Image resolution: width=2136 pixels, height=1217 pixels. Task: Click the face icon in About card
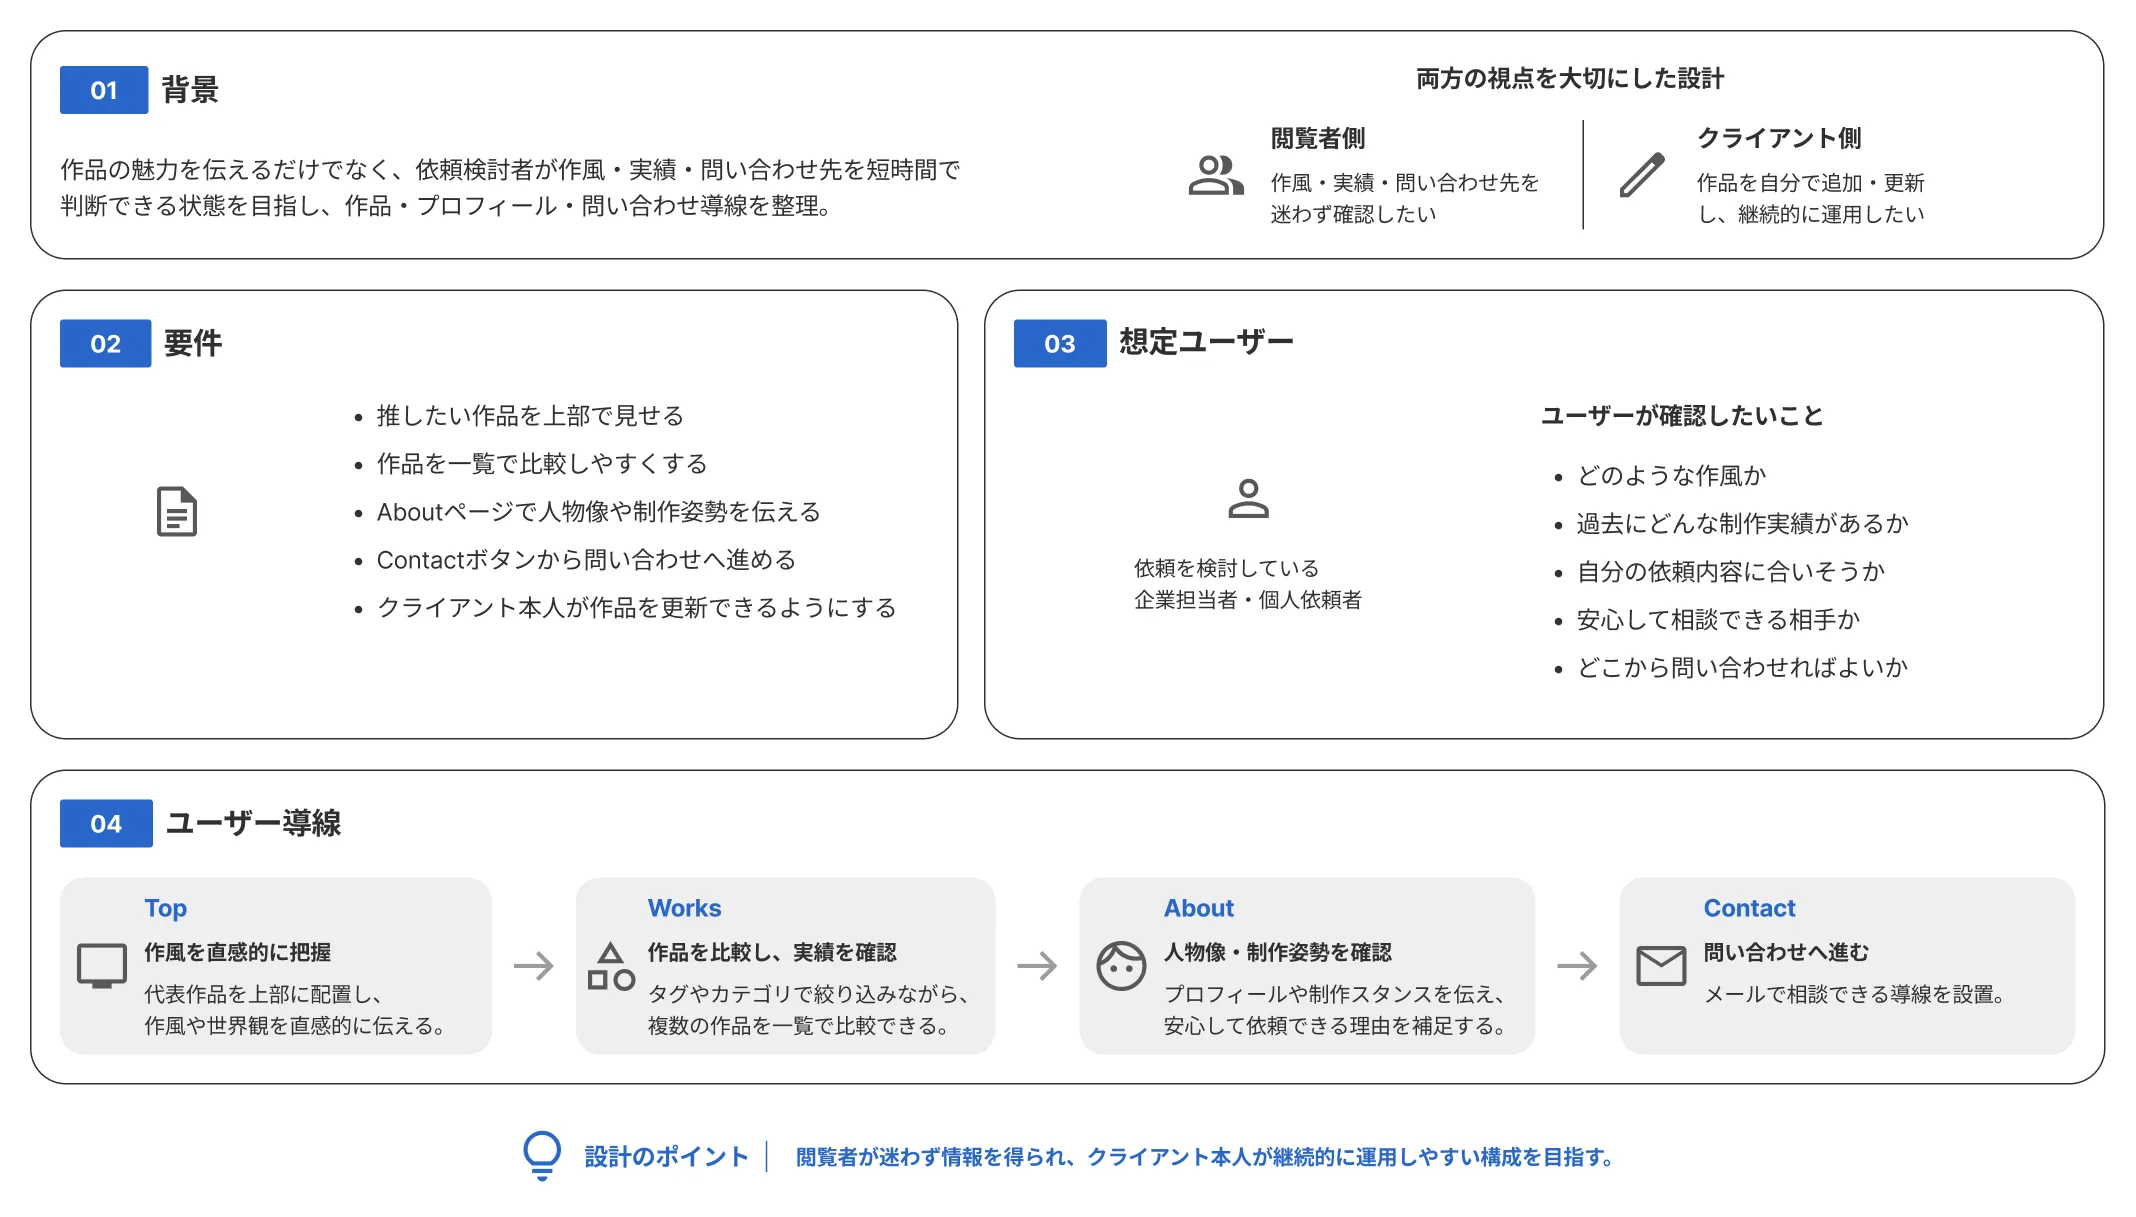[1121, 966]
